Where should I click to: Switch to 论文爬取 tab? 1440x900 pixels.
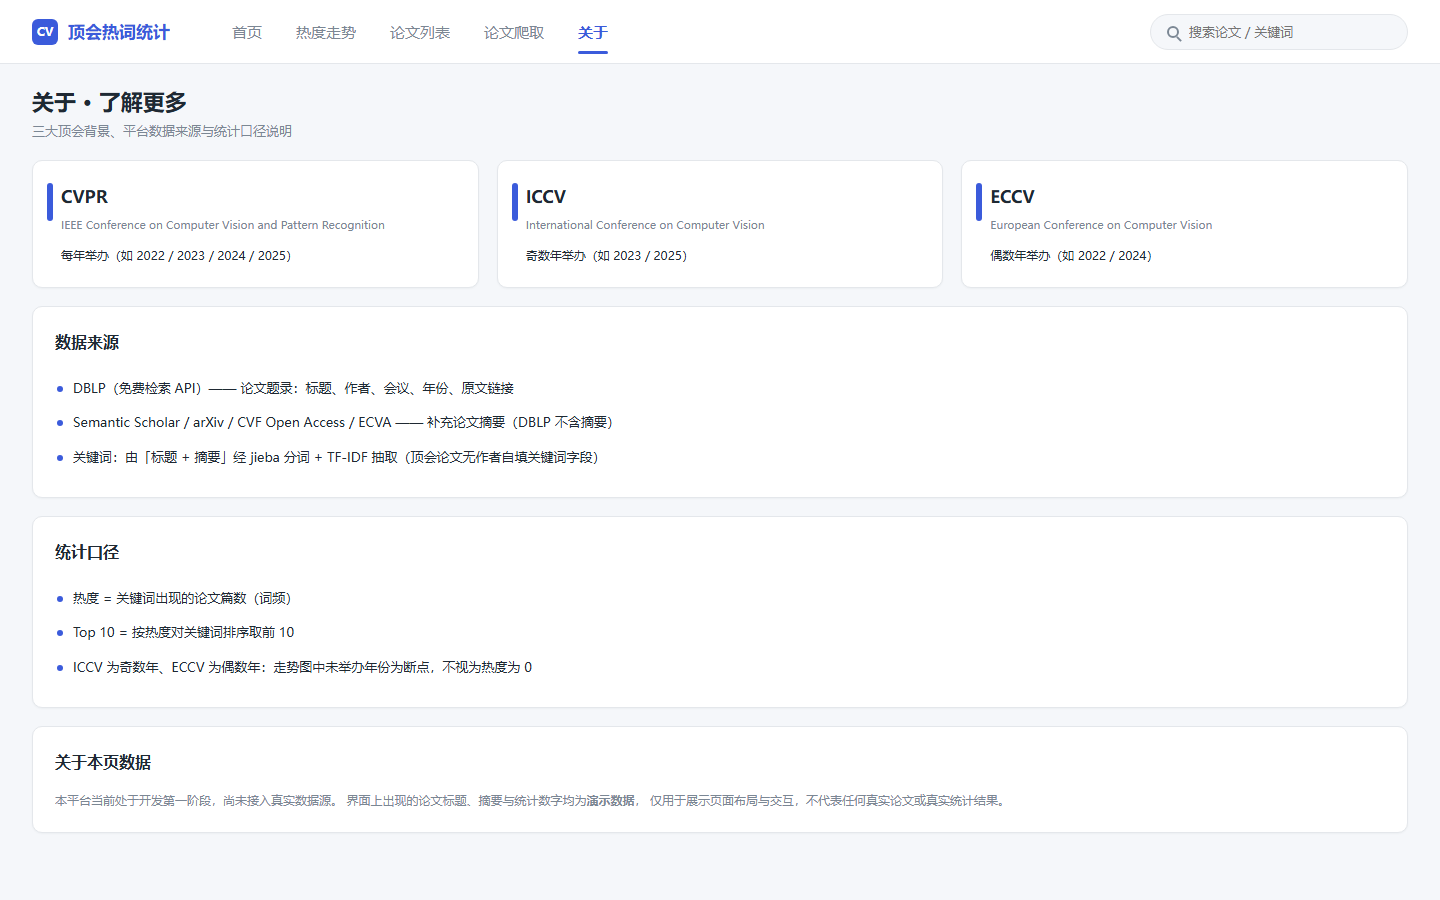(514, 33)
